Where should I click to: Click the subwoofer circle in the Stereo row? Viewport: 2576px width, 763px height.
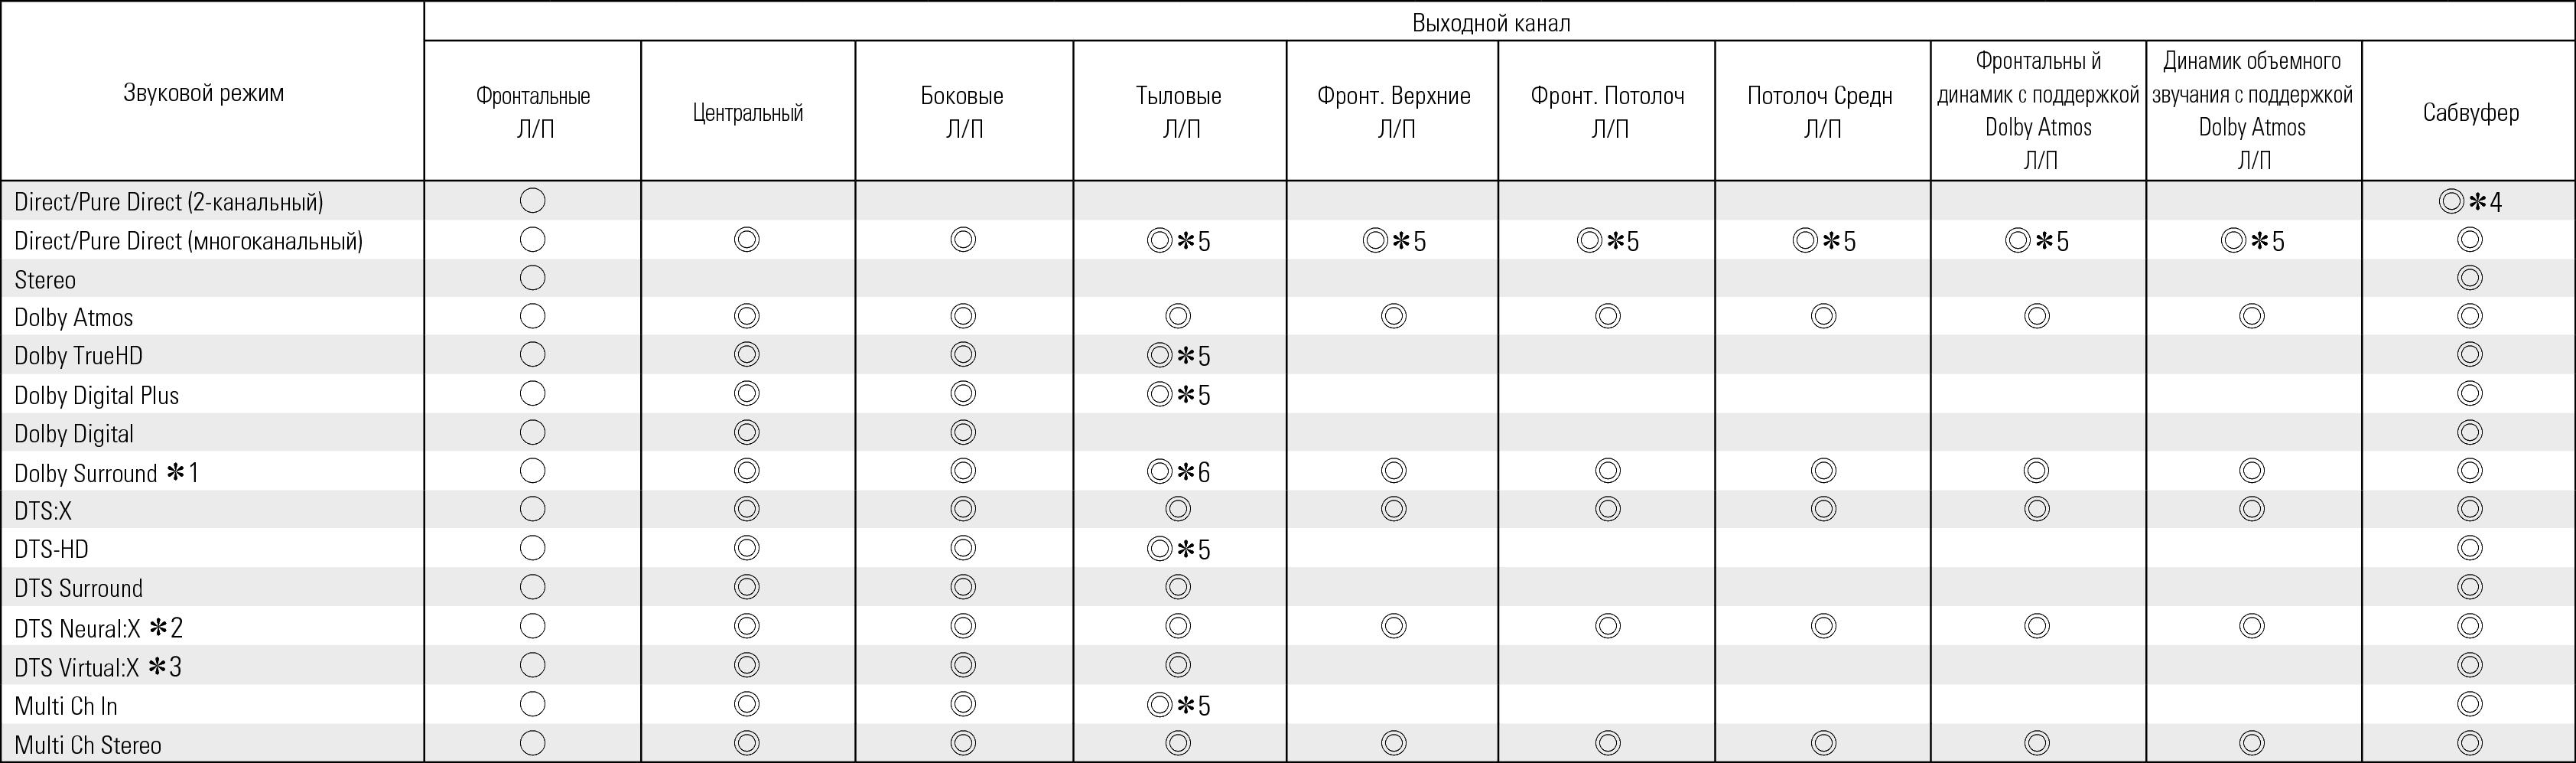pos(2469,278)
